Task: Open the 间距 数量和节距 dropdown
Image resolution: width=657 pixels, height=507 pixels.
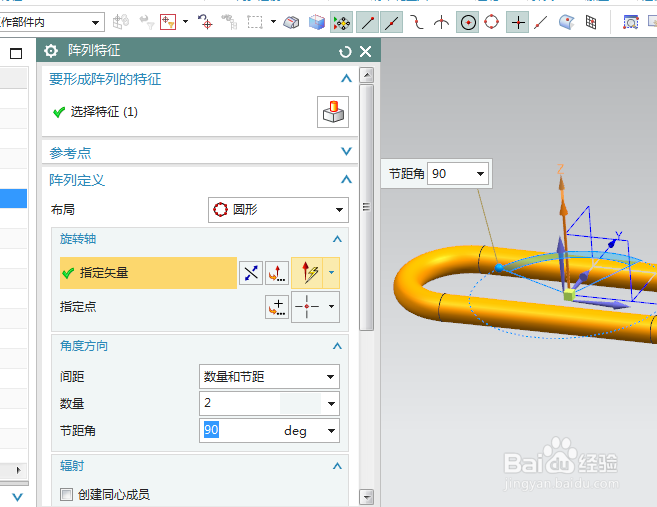Action: pyautogui.click(x=269, y=377)
